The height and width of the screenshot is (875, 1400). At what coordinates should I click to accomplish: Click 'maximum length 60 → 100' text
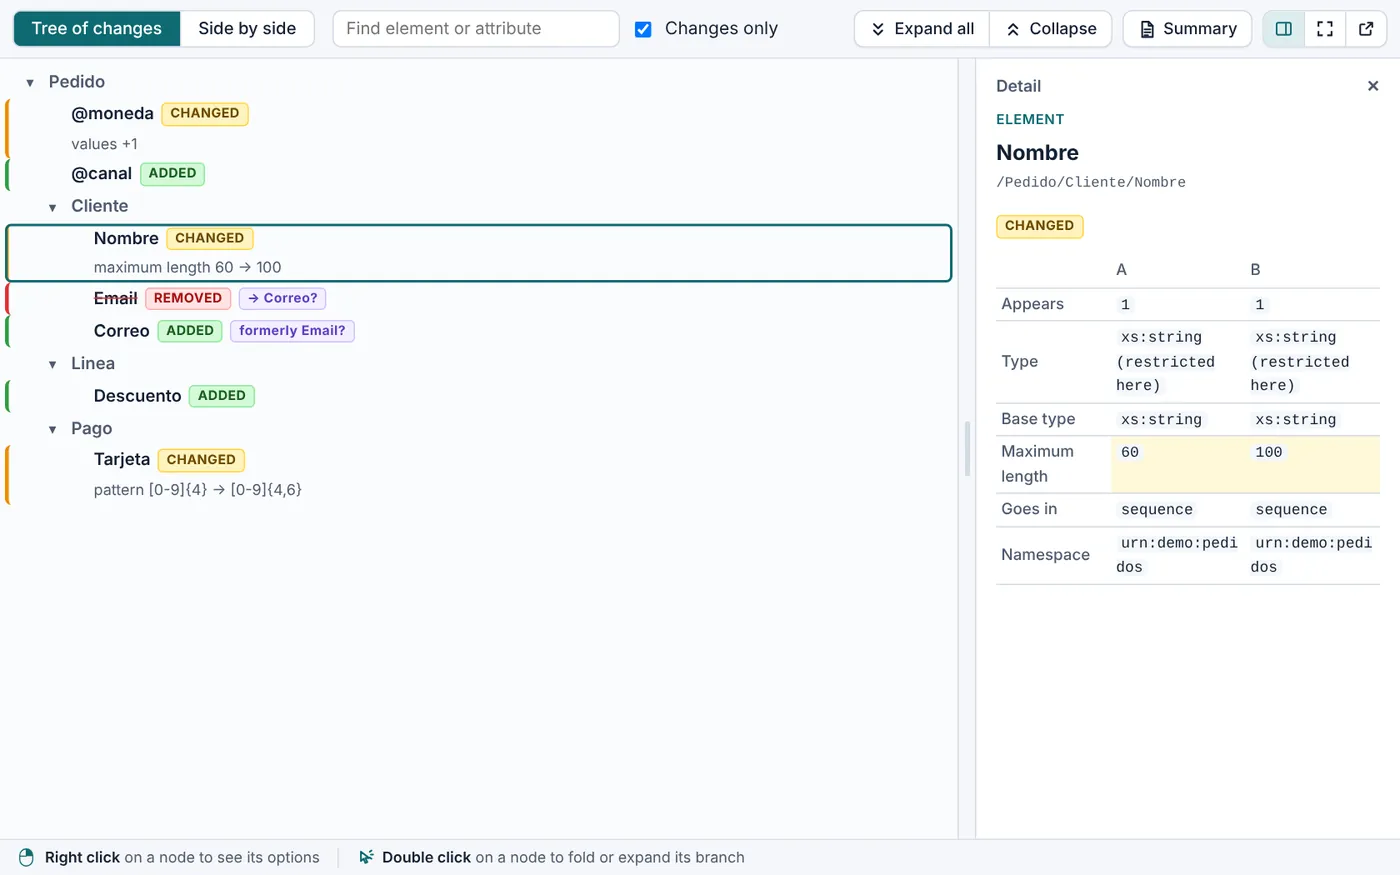(x=187, y=268)
